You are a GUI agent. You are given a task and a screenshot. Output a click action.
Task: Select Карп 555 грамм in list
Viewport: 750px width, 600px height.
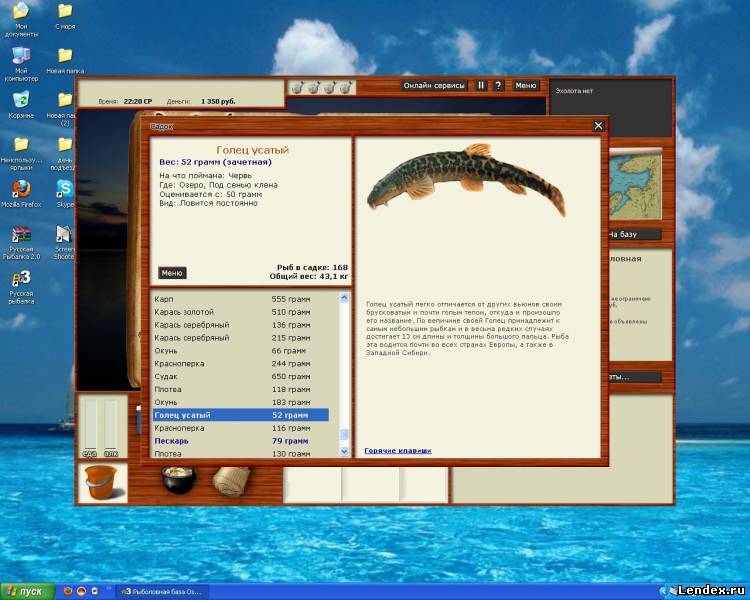(x=241, y=299)
